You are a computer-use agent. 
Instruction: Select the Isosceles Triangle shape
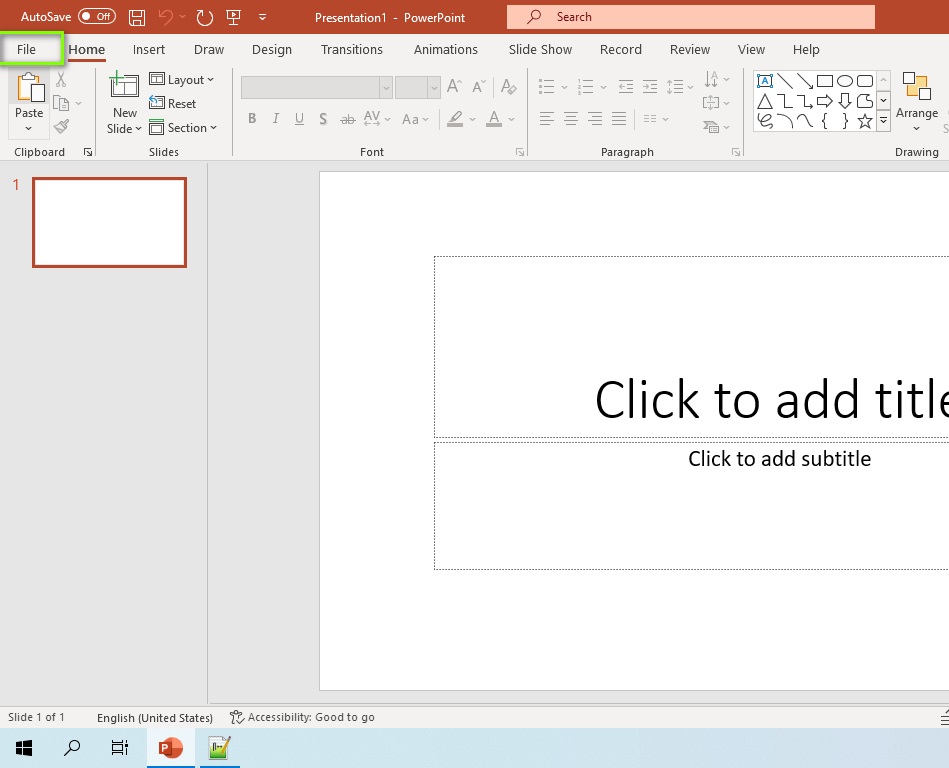pyautogui.click(x=765, y=101)
